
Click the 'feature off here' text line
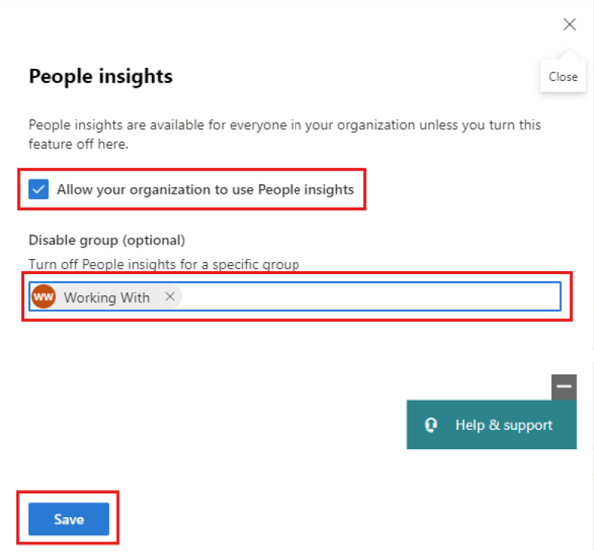coord(78,144)
